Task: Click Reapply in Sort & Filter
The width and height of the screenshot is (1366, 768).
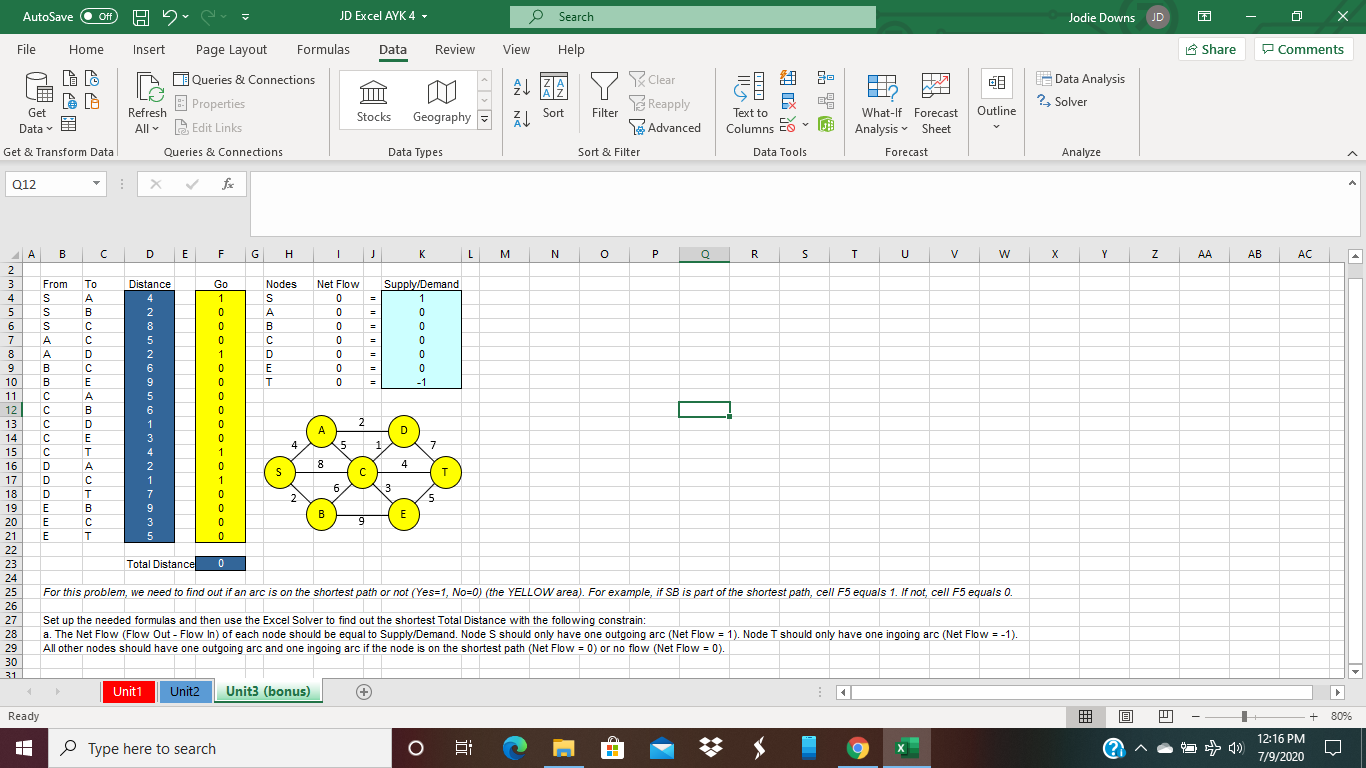Action: 662,103
